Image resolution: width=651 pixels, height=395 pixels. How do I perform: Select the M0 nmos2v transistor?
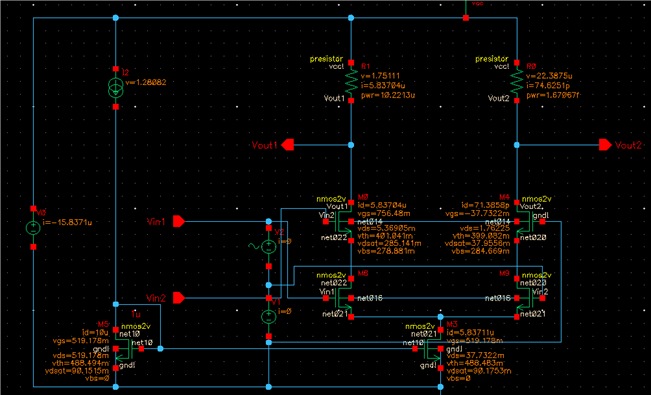[342, 221]
